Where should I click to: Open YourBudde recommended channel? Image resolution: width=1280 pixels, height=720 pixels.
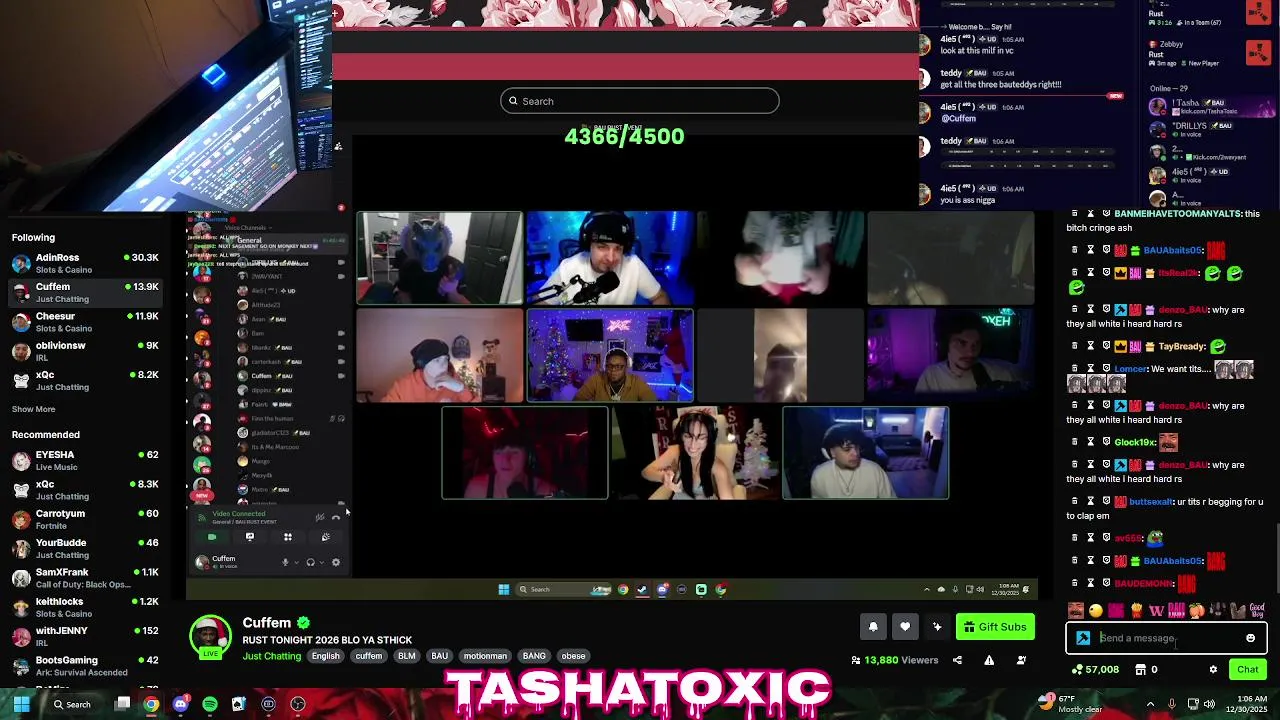[x=85, y=548]
